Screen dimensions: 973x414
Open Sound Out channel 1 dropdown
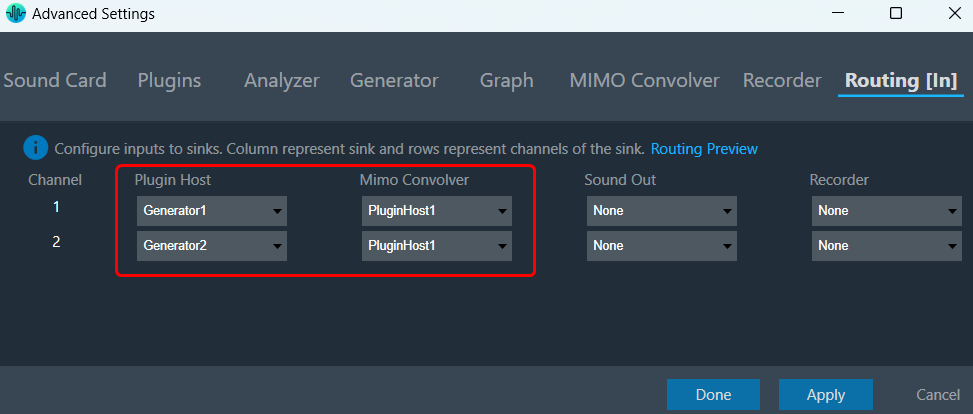(x=661, y=211)
